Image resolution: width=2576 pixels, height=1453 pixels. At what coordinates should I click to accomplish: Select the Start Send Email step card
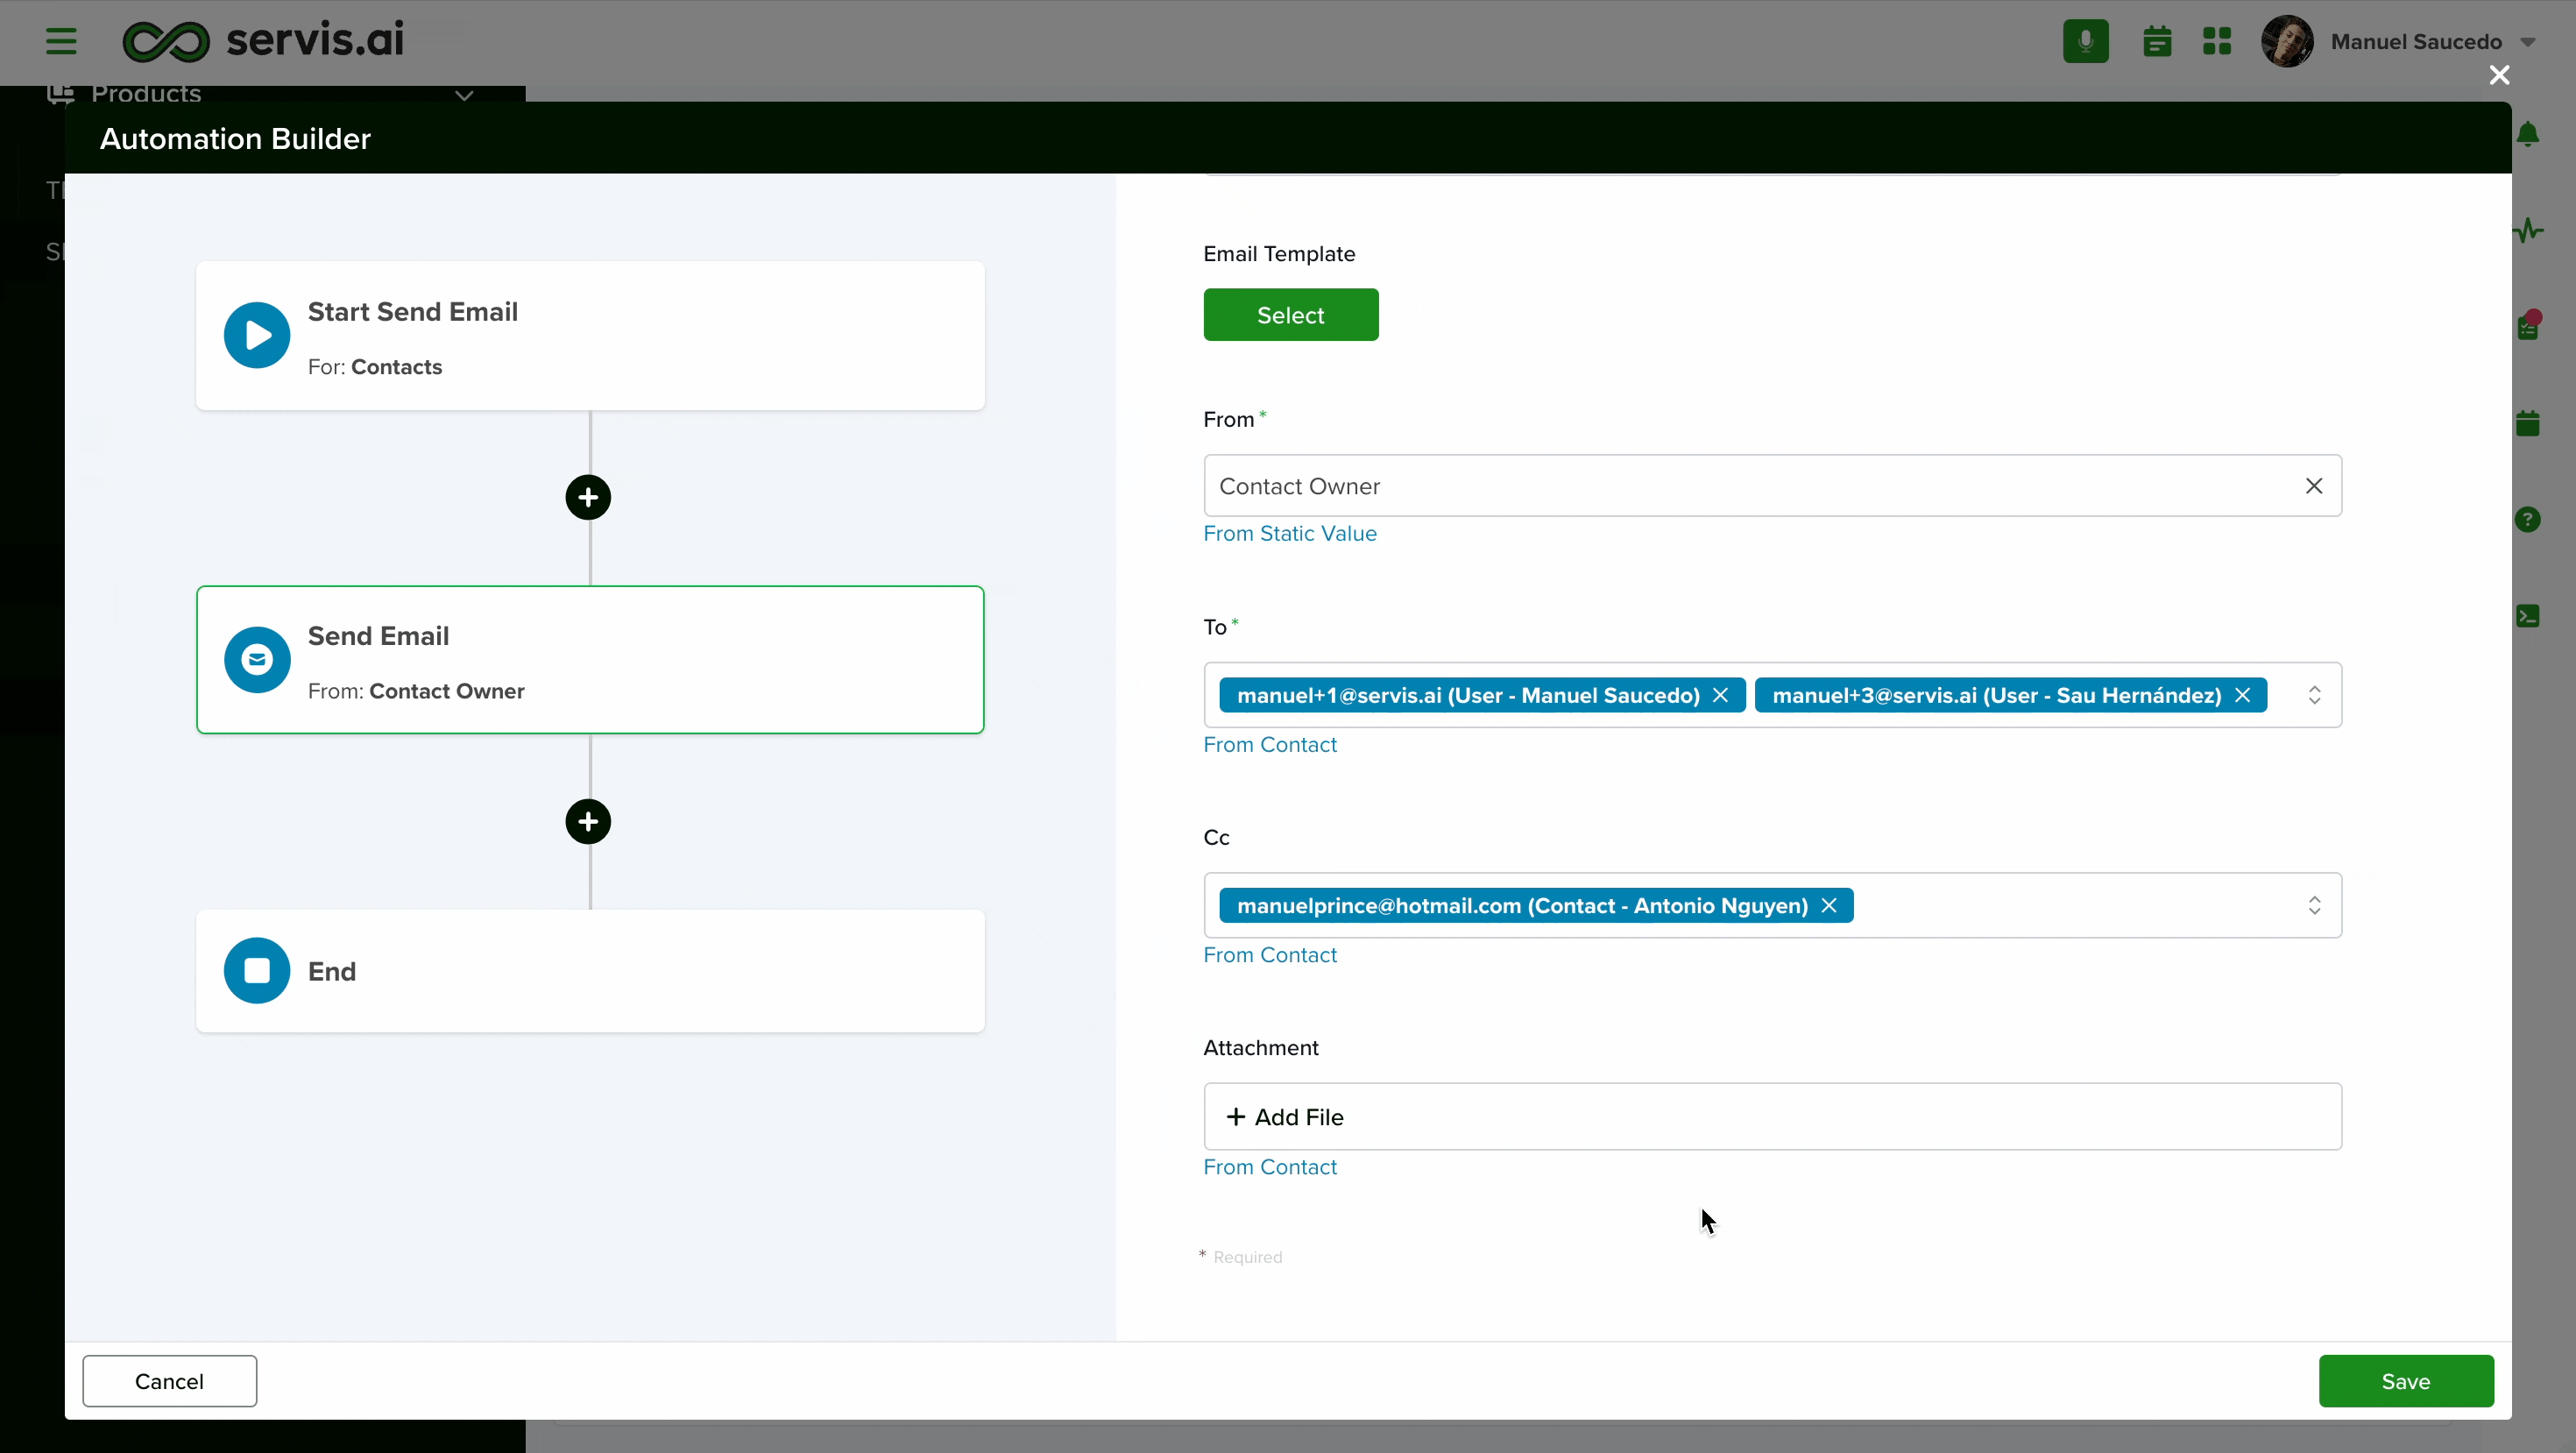pyautogui.click(x=590, y=336)
